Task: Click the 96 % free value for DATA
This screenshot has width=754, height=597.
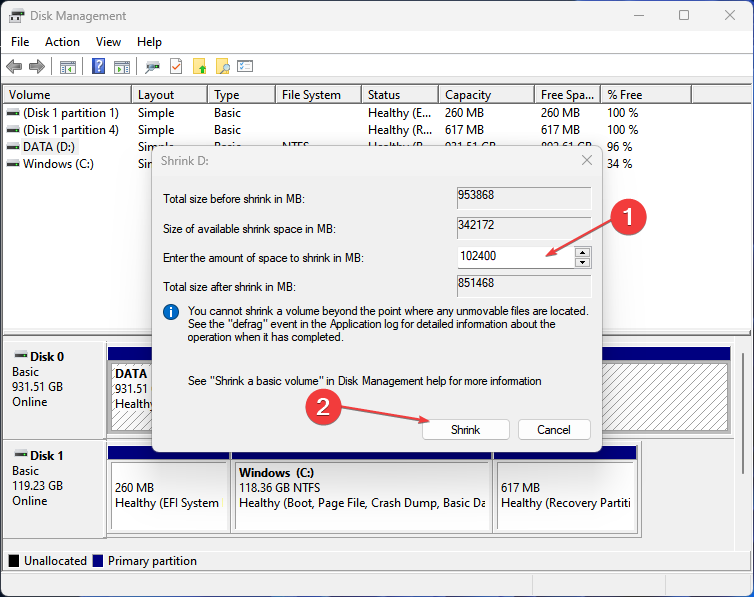Action: pos(619,147)
